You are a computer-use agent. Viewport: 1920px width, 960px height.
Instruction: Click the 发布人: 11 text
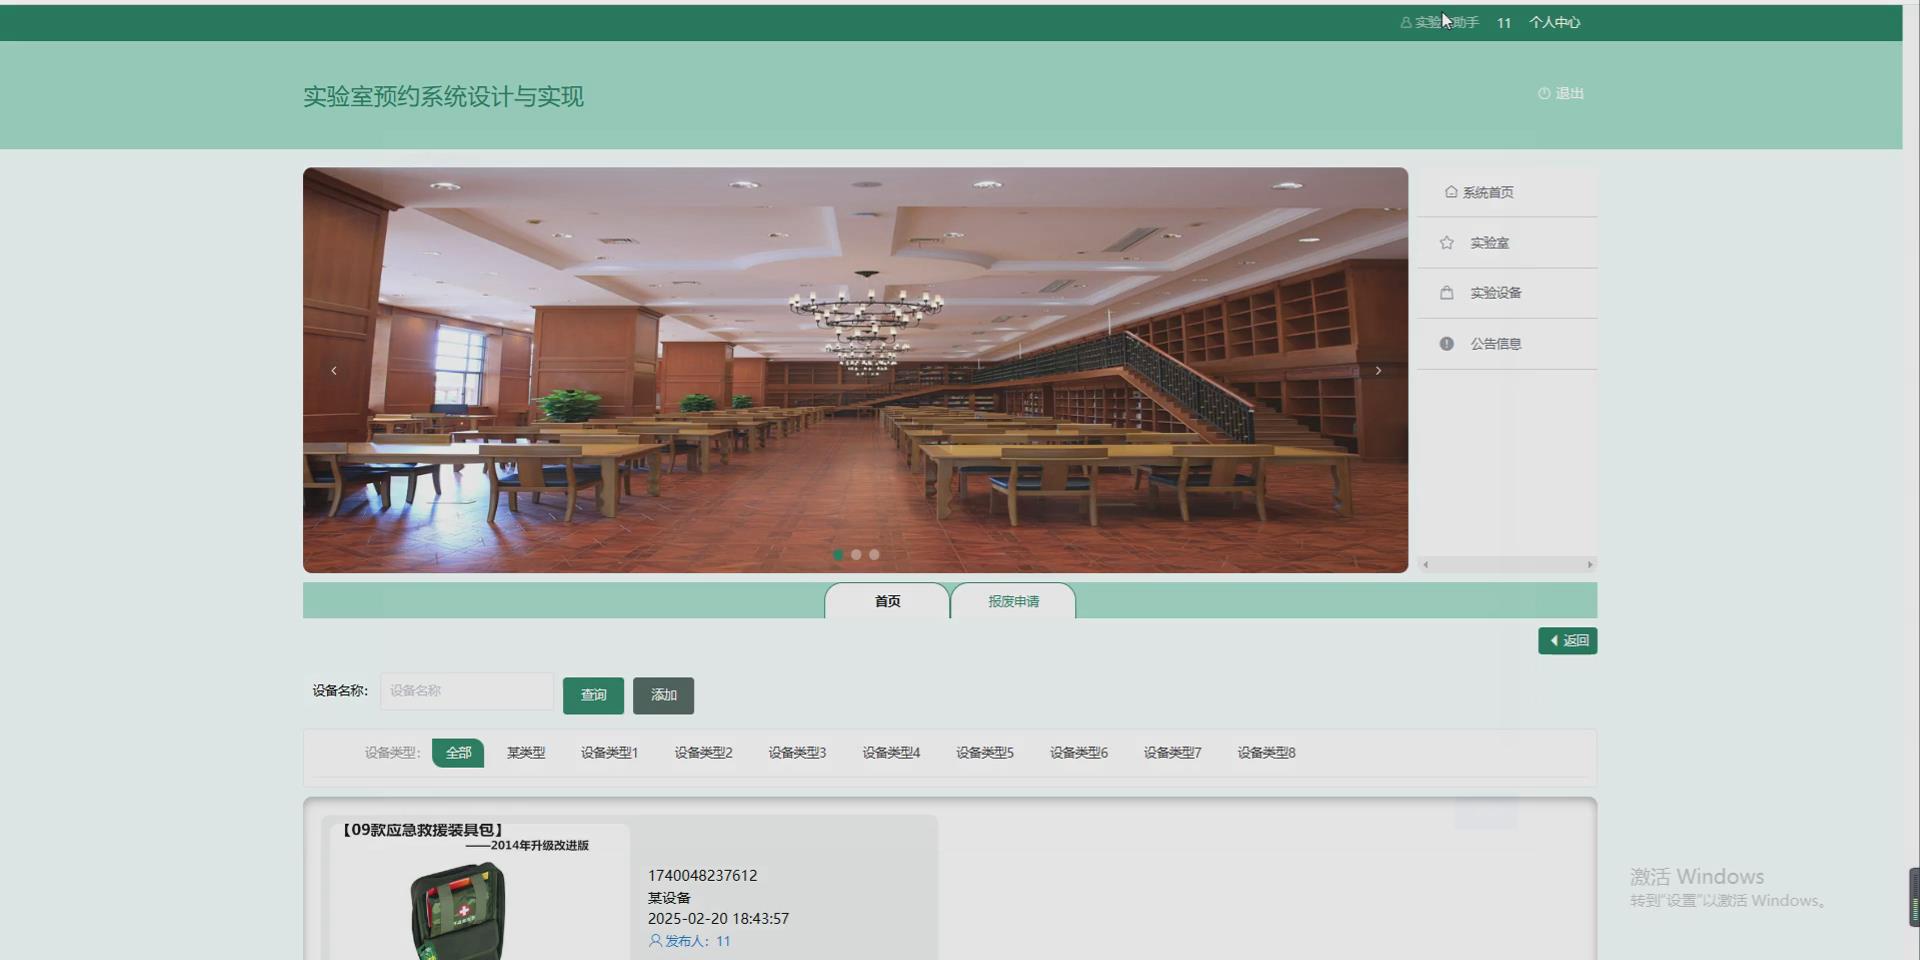698,941
